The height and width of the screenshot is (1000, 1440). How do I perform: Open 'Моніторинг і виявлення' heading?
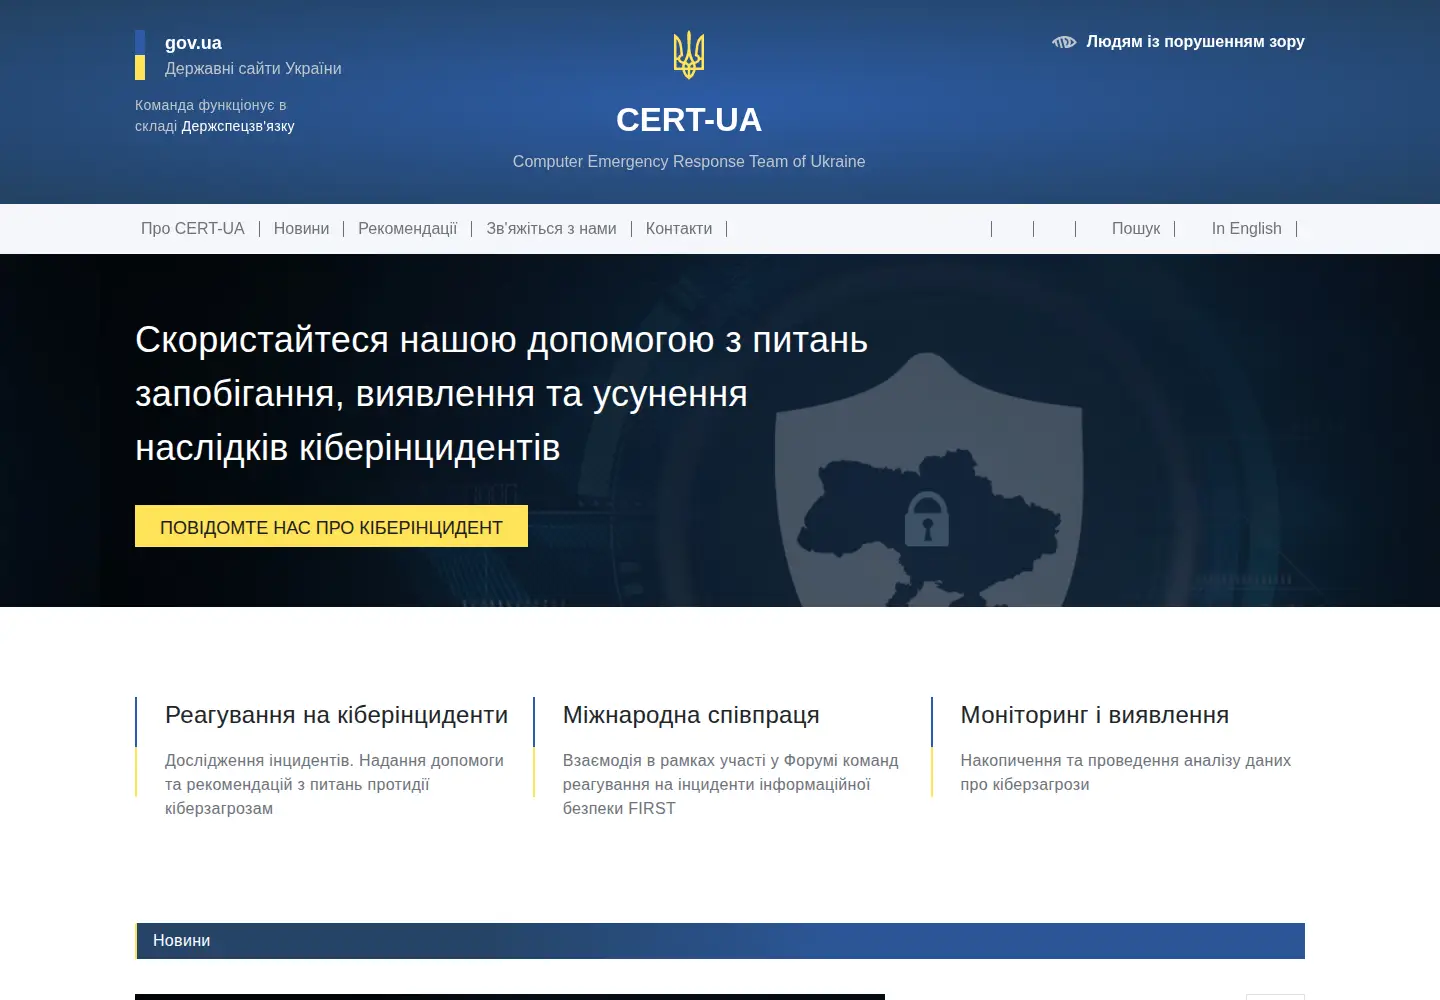(x=1094, y=715)
